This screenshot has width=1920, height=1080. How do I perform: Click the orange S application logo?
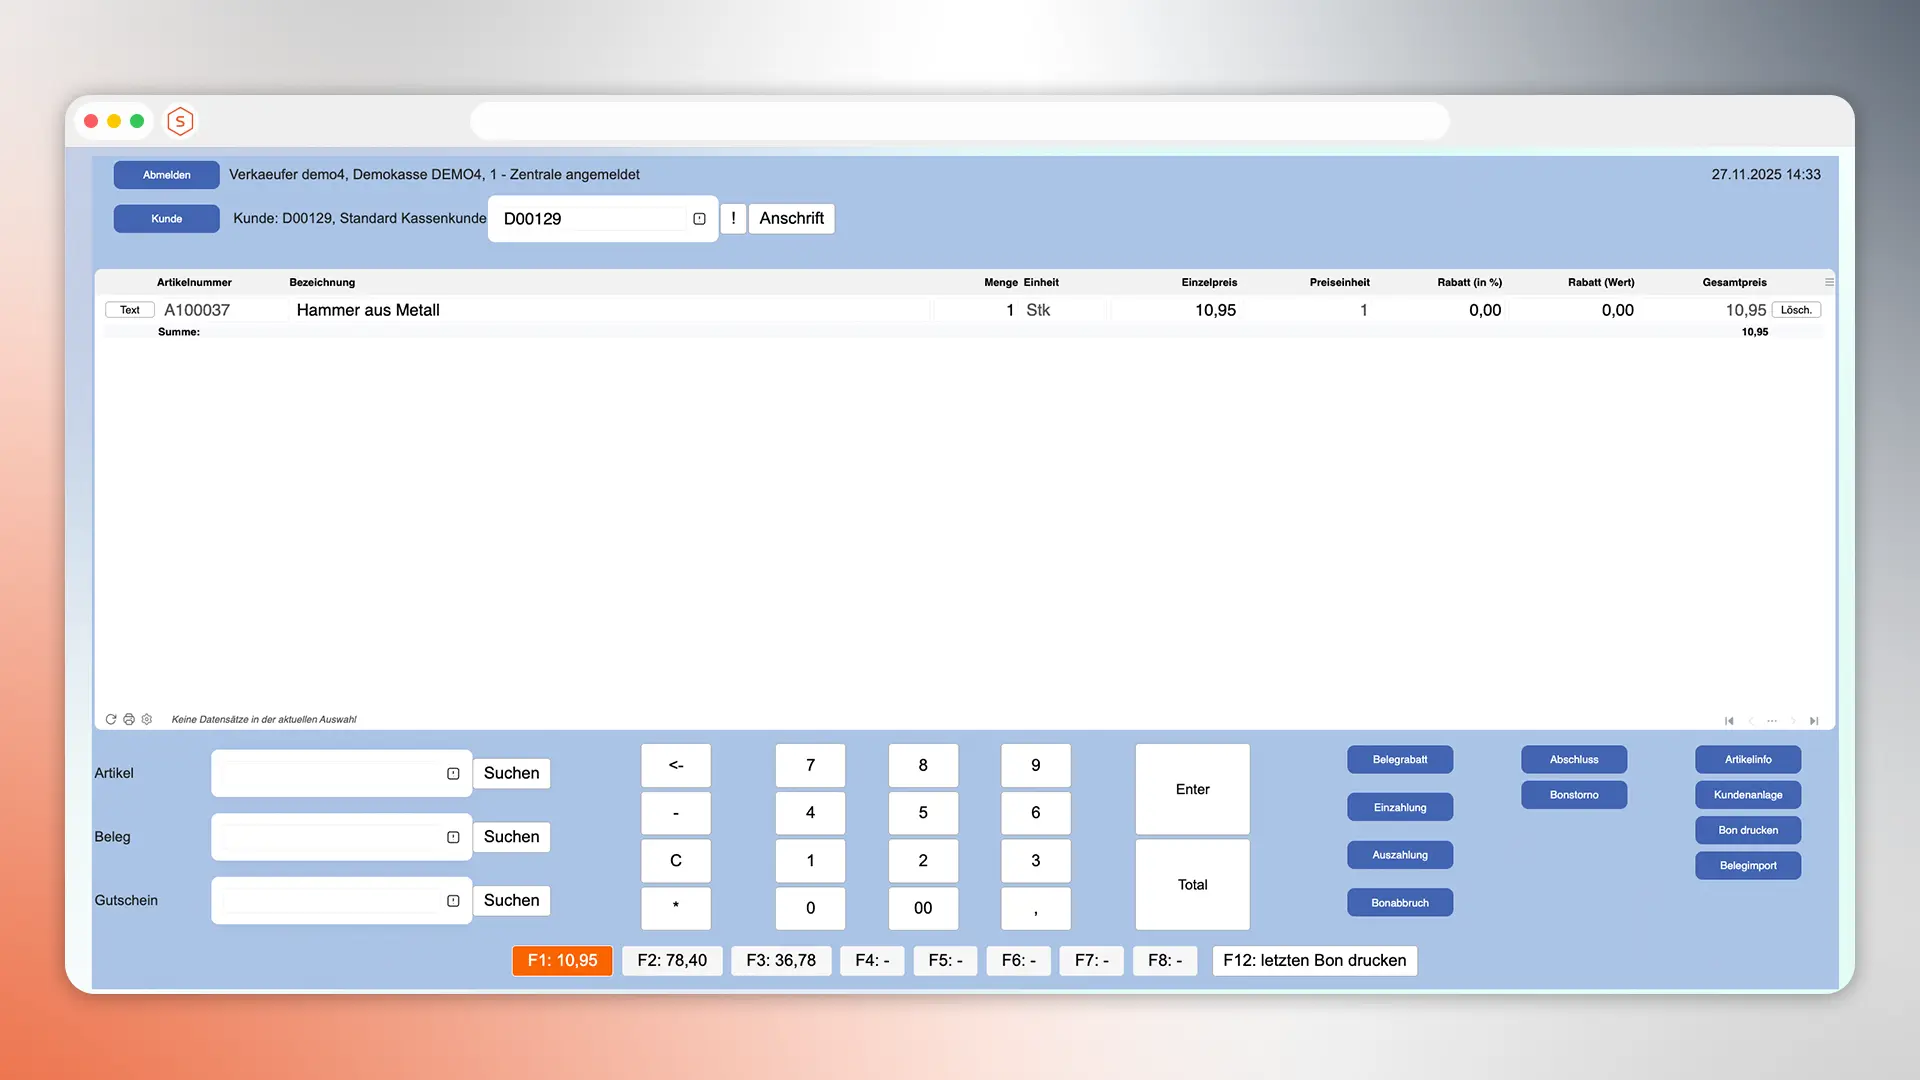[180, 121]
